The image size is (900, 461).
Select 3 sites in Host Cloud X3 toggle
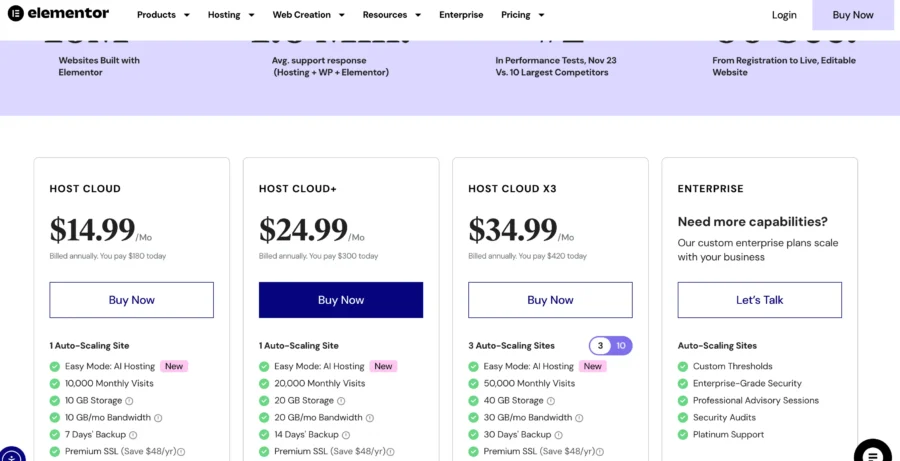[600, 346]
